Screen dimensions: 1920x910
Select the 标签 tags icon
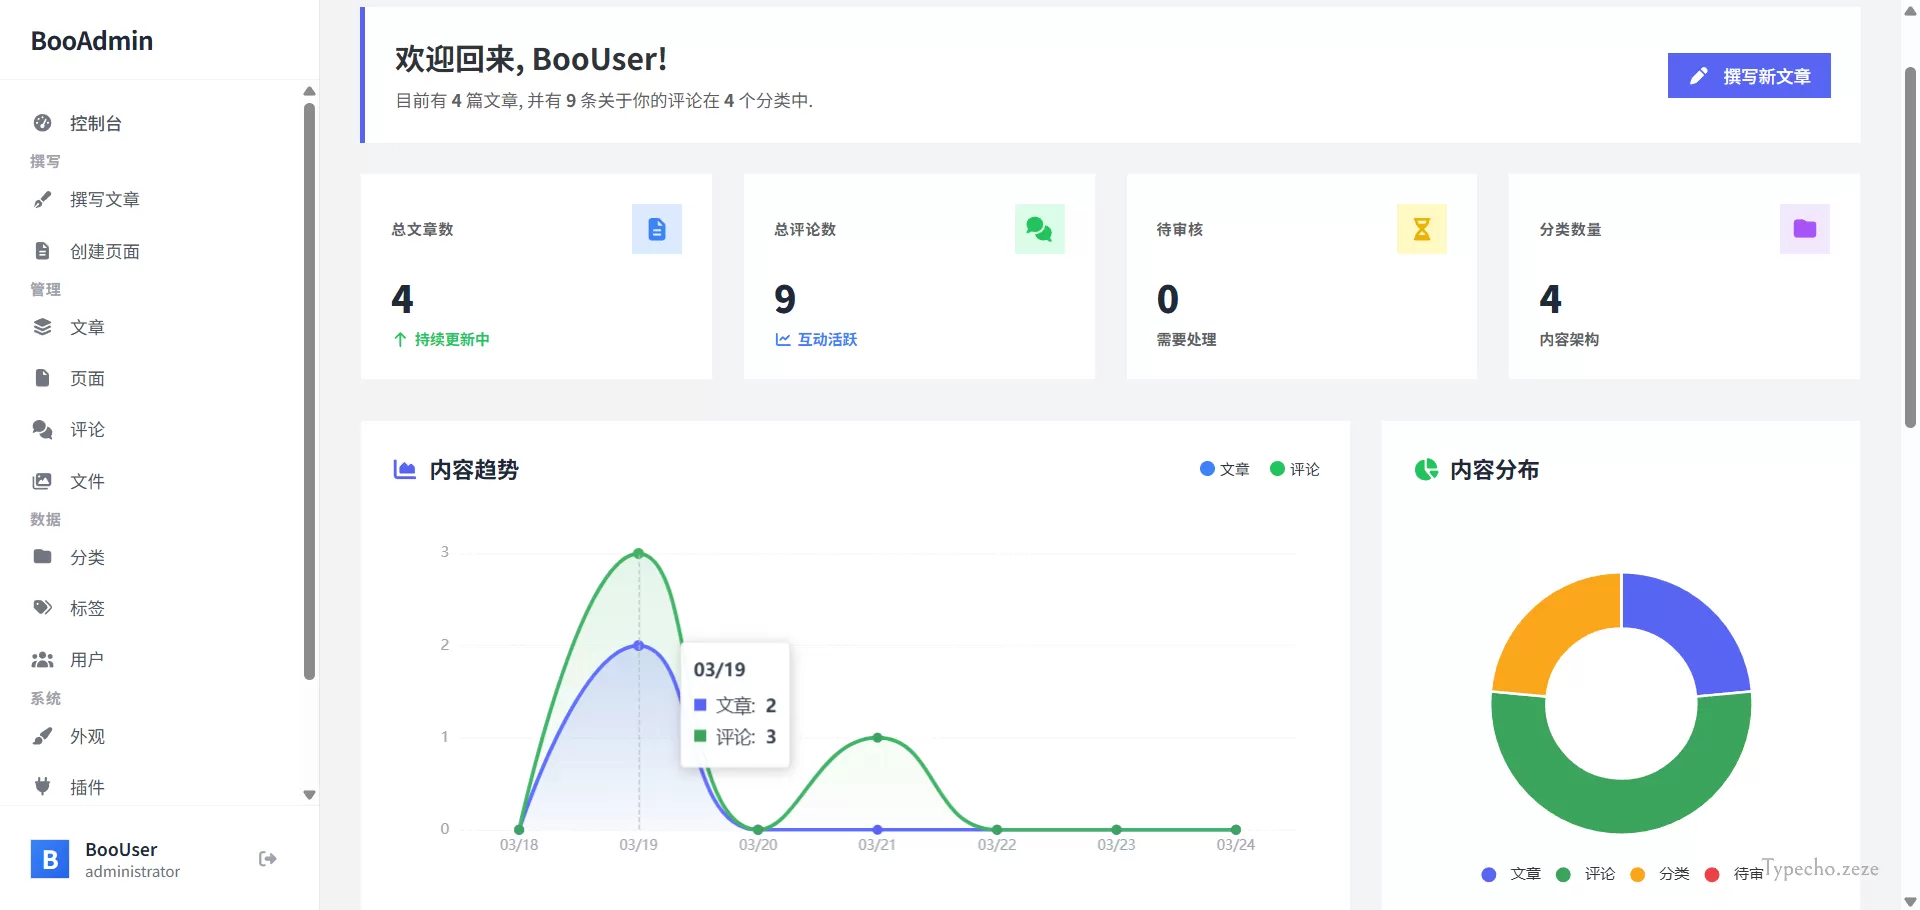(42, 608)
